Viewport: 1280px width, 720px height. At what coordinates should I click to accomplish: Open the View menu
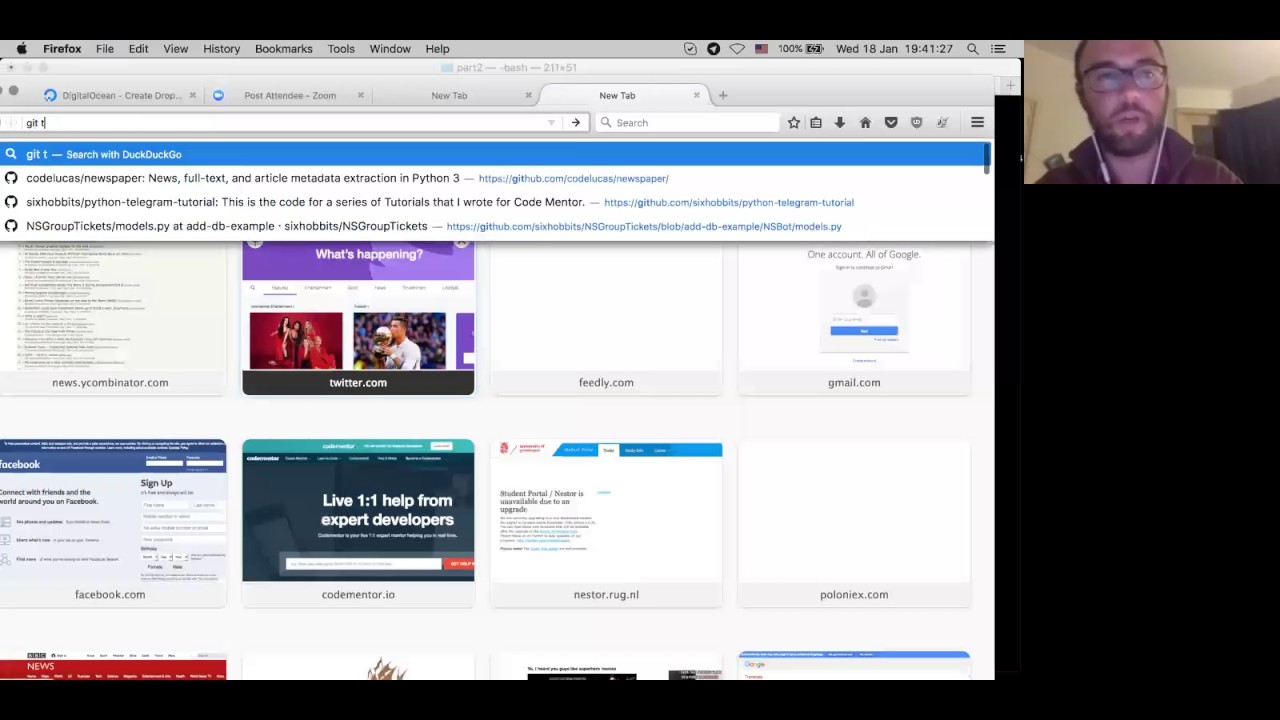click(176, 48)
